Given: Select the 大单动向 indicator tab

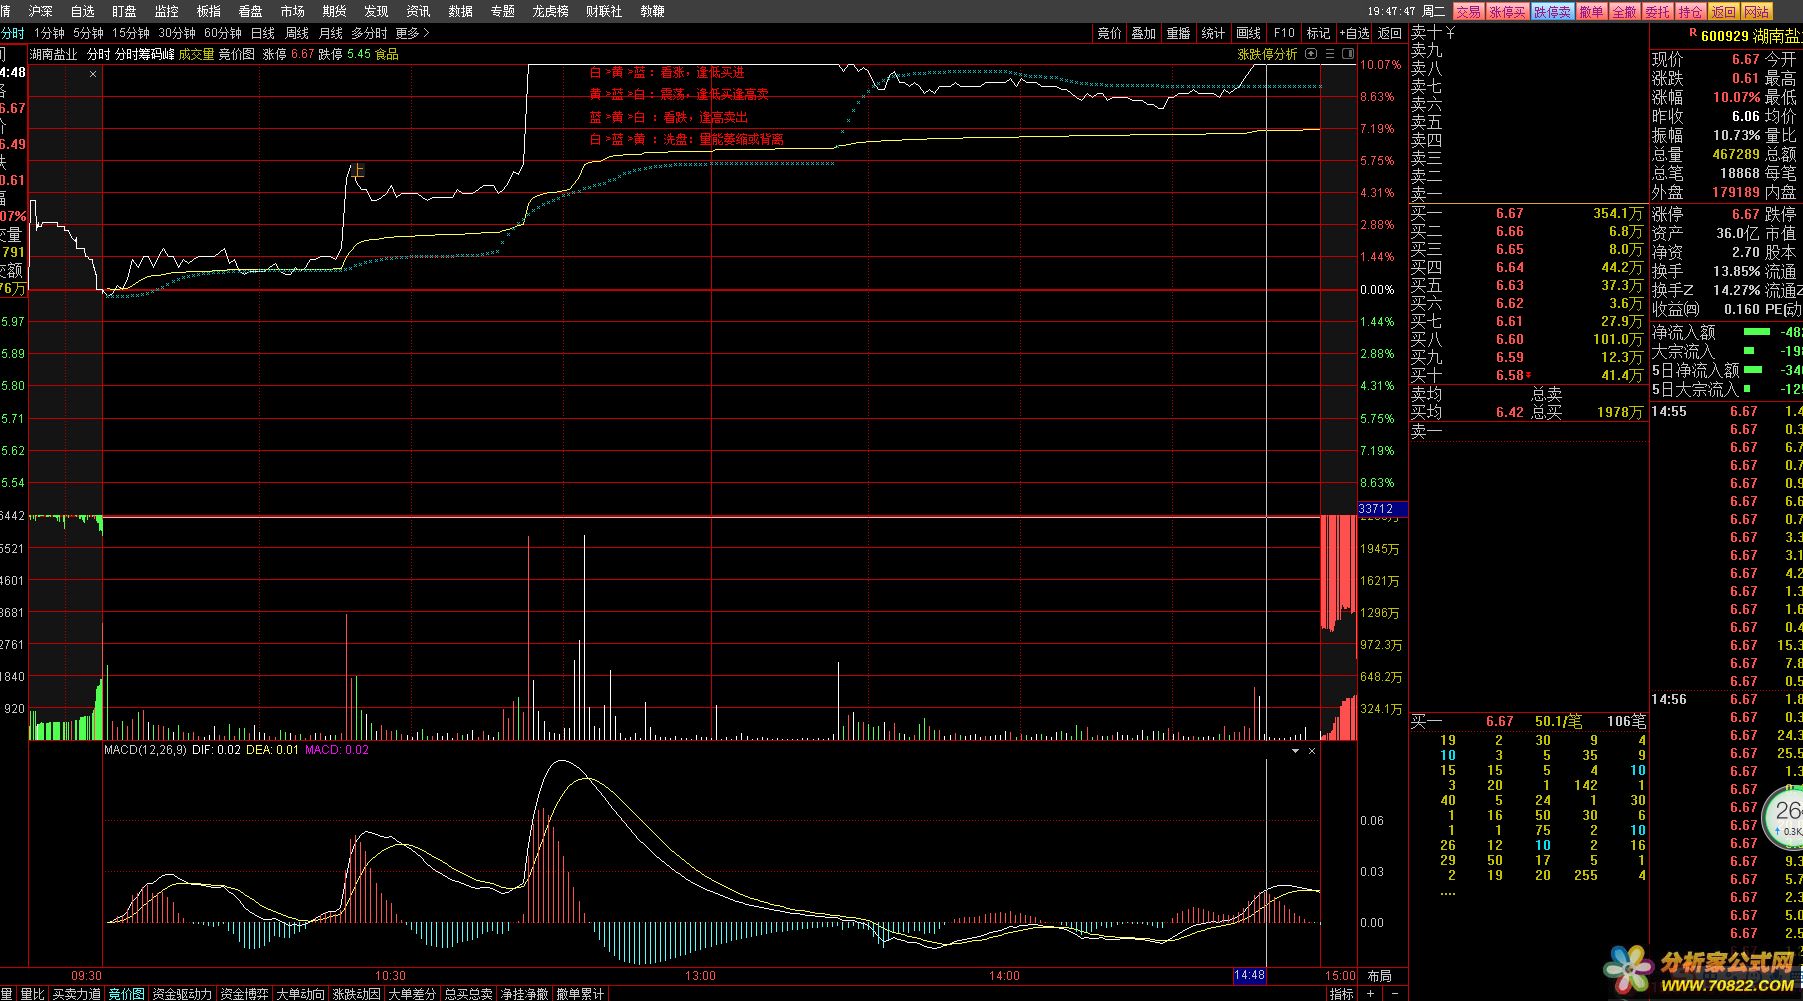Looking at the screenshot, I should point(300,994).
